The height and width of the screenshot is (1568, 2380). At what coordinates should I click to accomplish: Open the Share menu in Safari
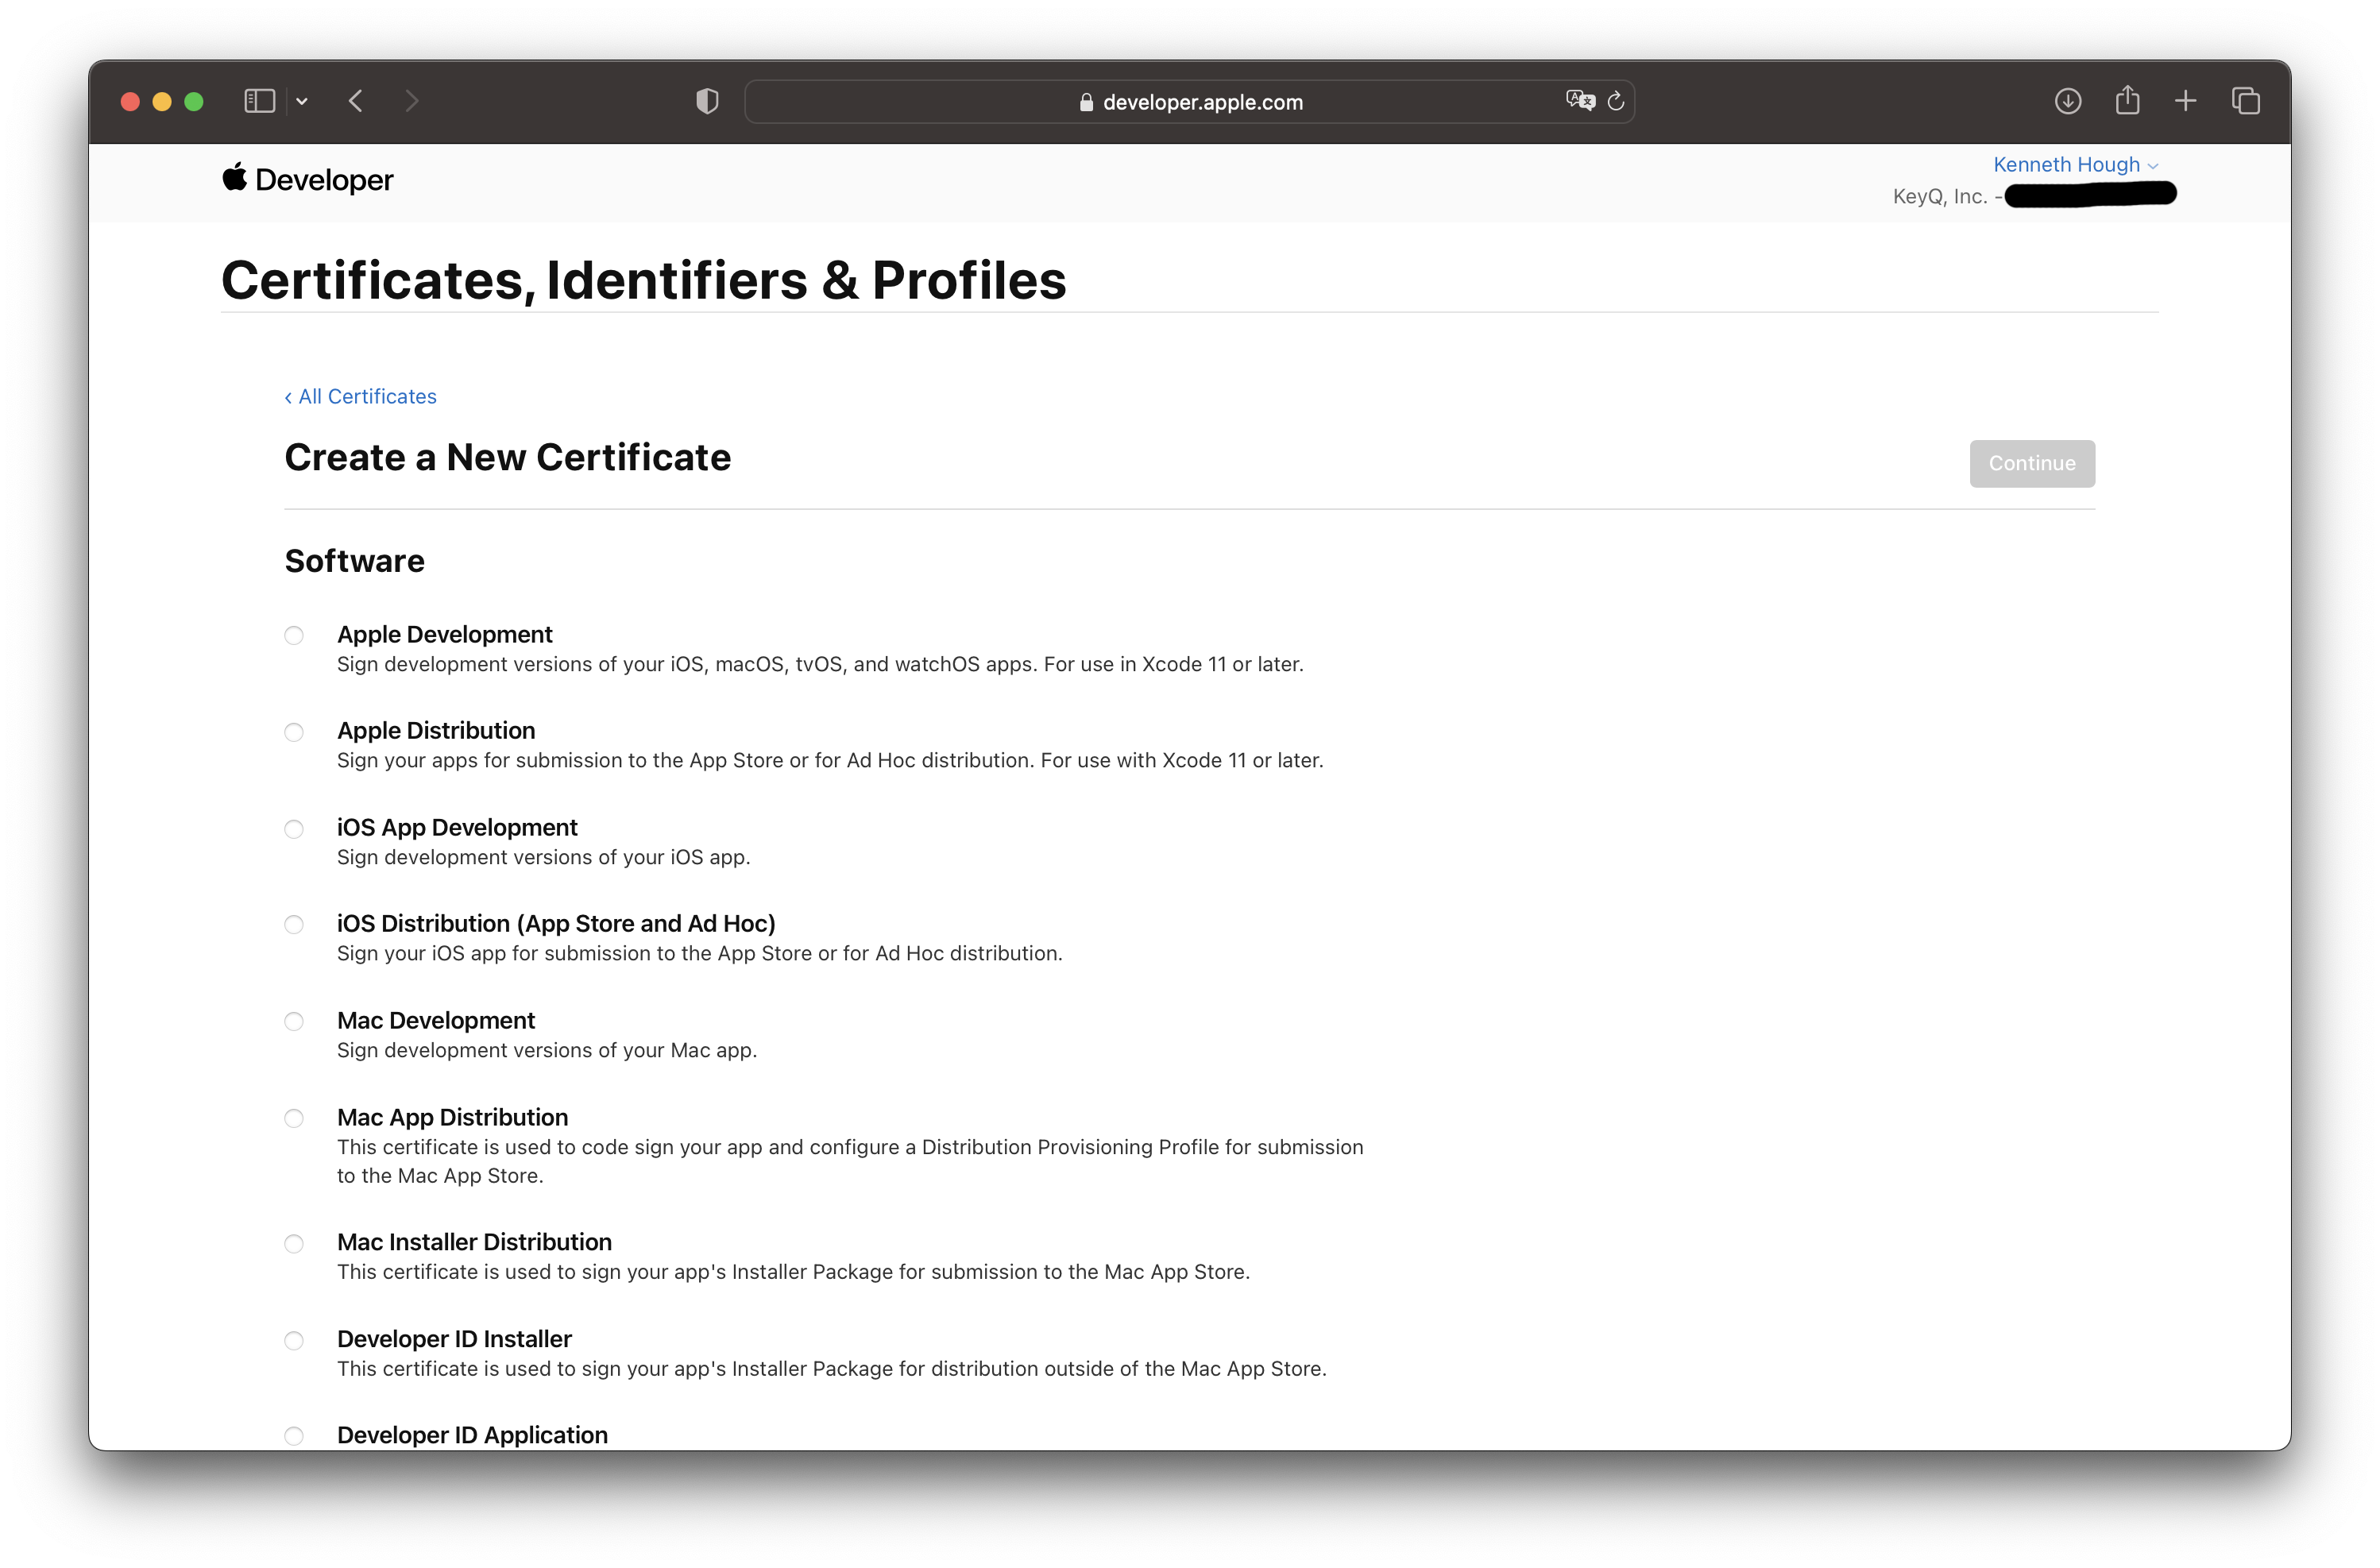[2126, 100]
